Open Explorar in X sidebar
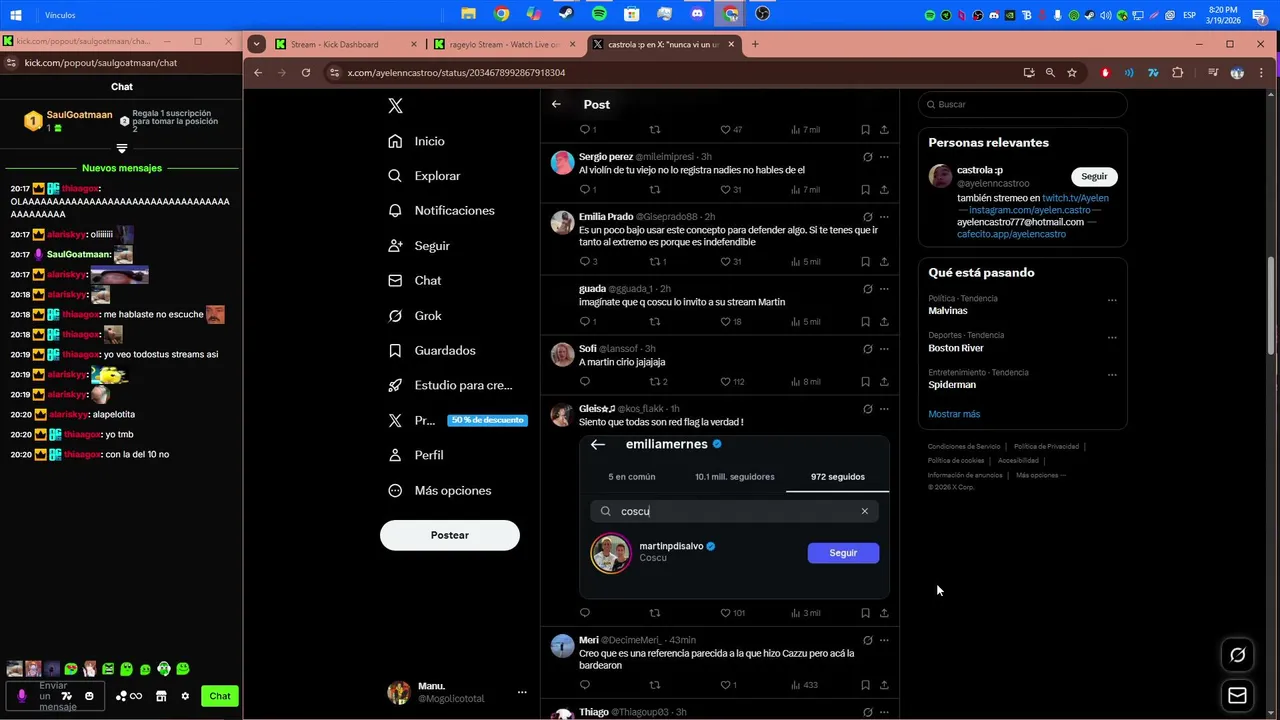Viewport: 1280px width, 720px height. (424, 176)
